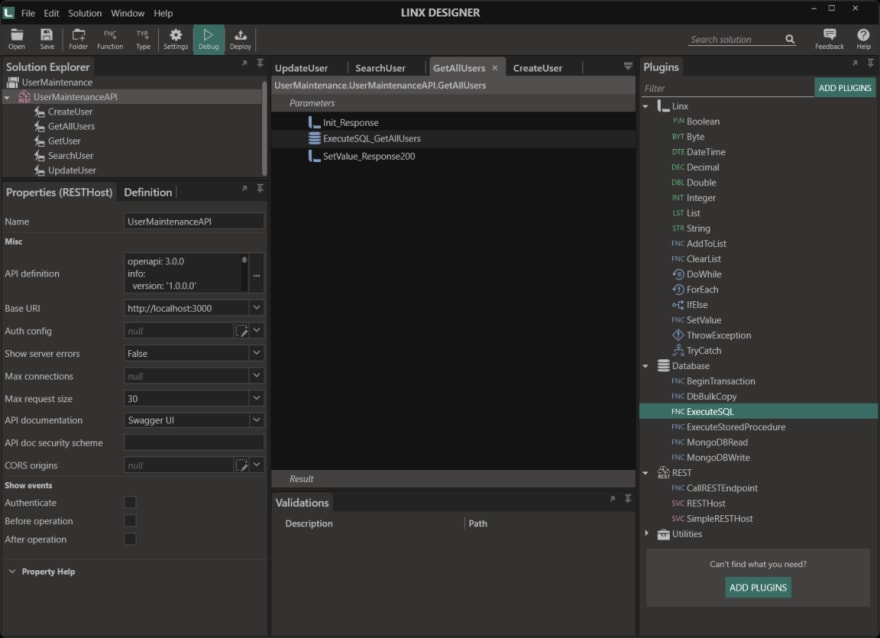This screenshot has width=880, height=638.
Task: Close the GetAllUsers tab
Action: pyautogui.click(x=494, y=68)
